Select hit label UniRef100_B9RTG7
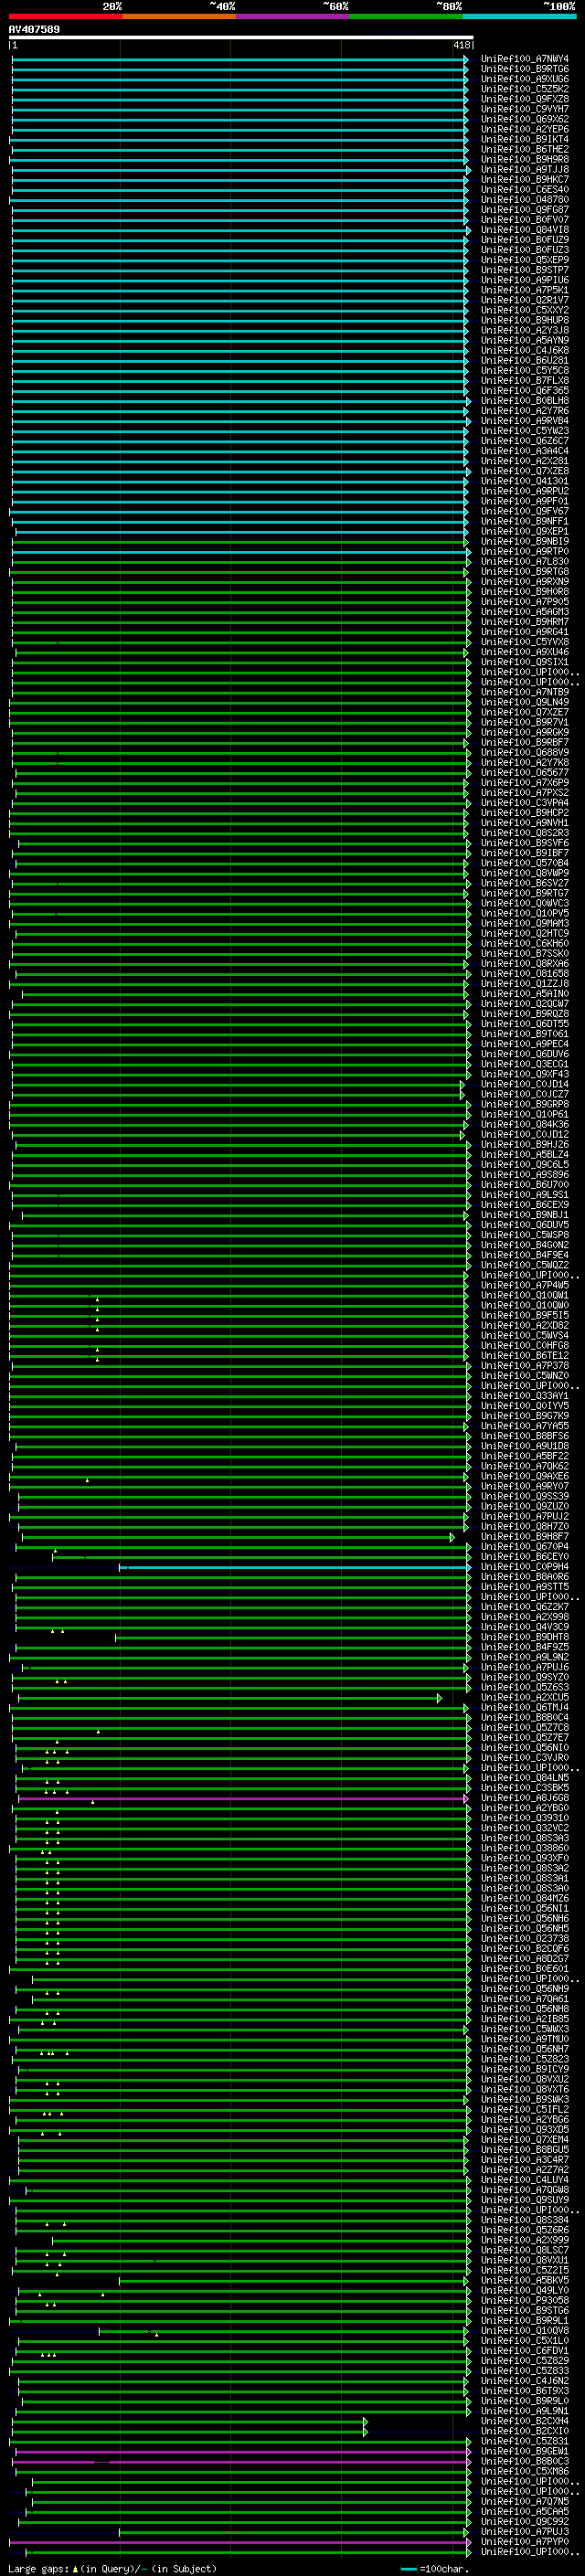The width and height of the screenshot is (585, 2576). click(525, 893)
